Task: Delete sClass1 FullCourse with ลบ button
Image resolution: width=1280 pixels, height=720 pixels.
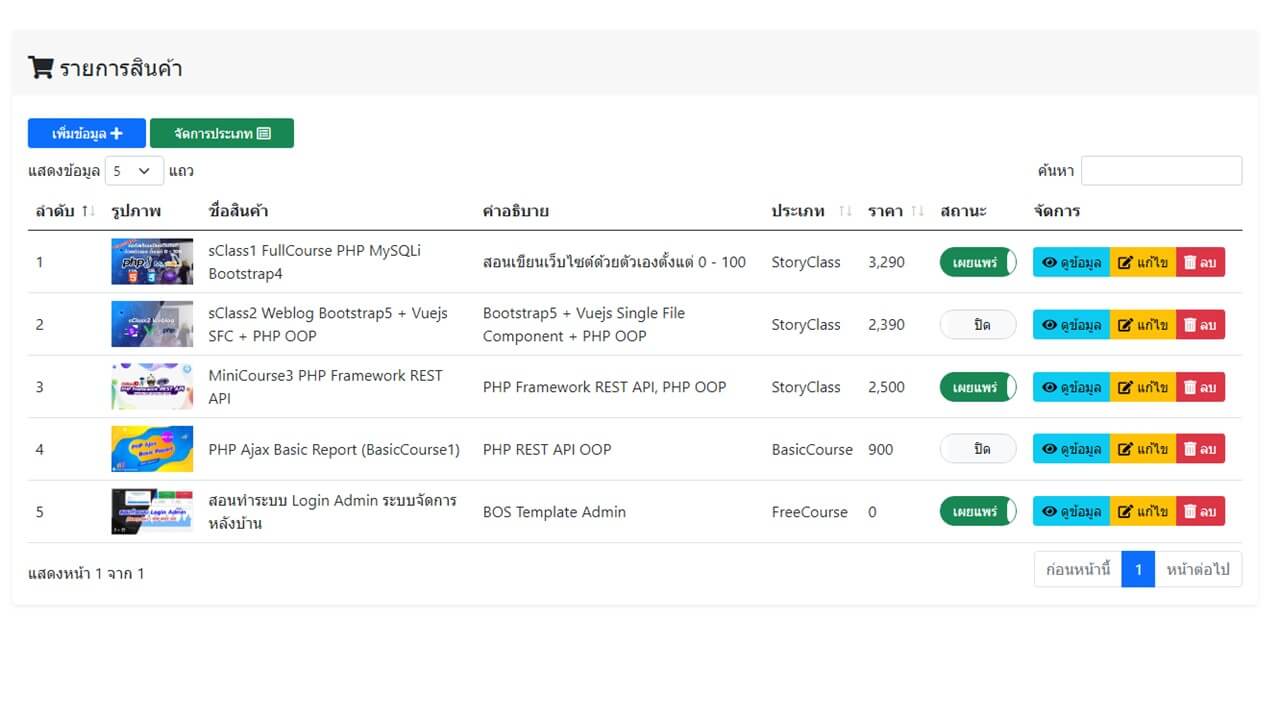Action: click(1200, 262)
